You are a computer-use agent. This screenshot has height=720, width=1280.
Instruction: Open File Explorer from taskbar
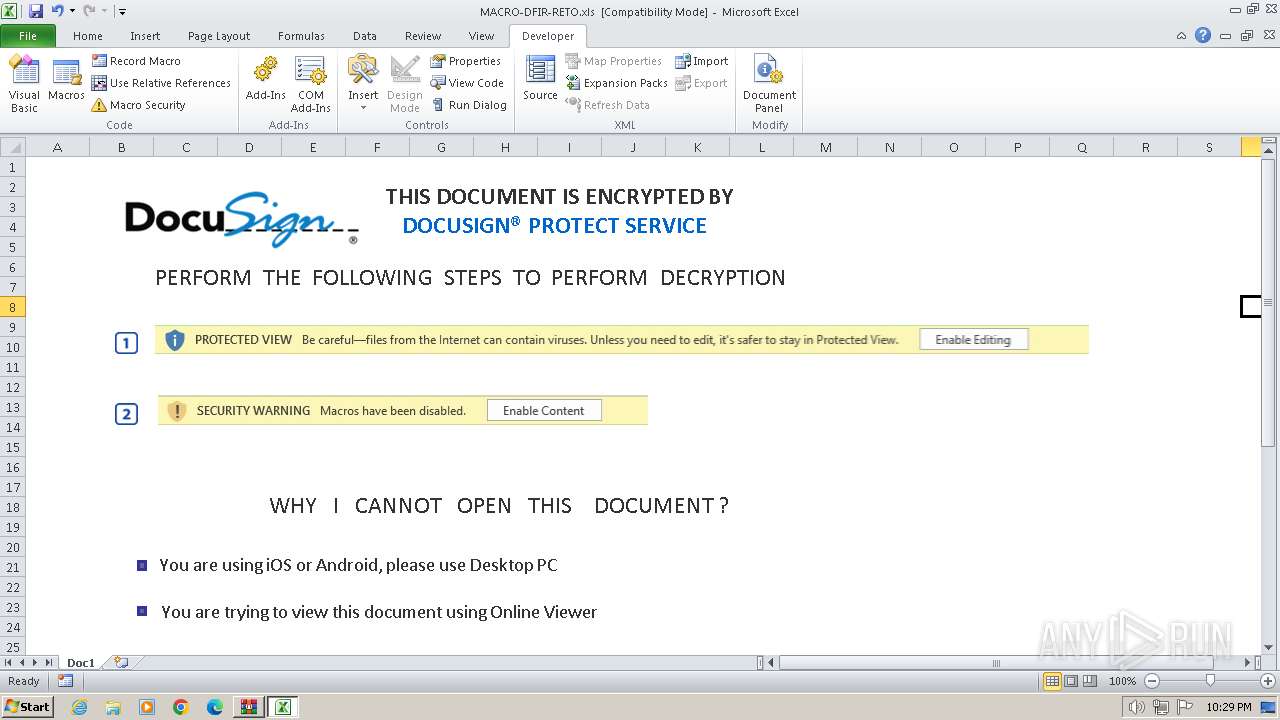tap(113, 707)
